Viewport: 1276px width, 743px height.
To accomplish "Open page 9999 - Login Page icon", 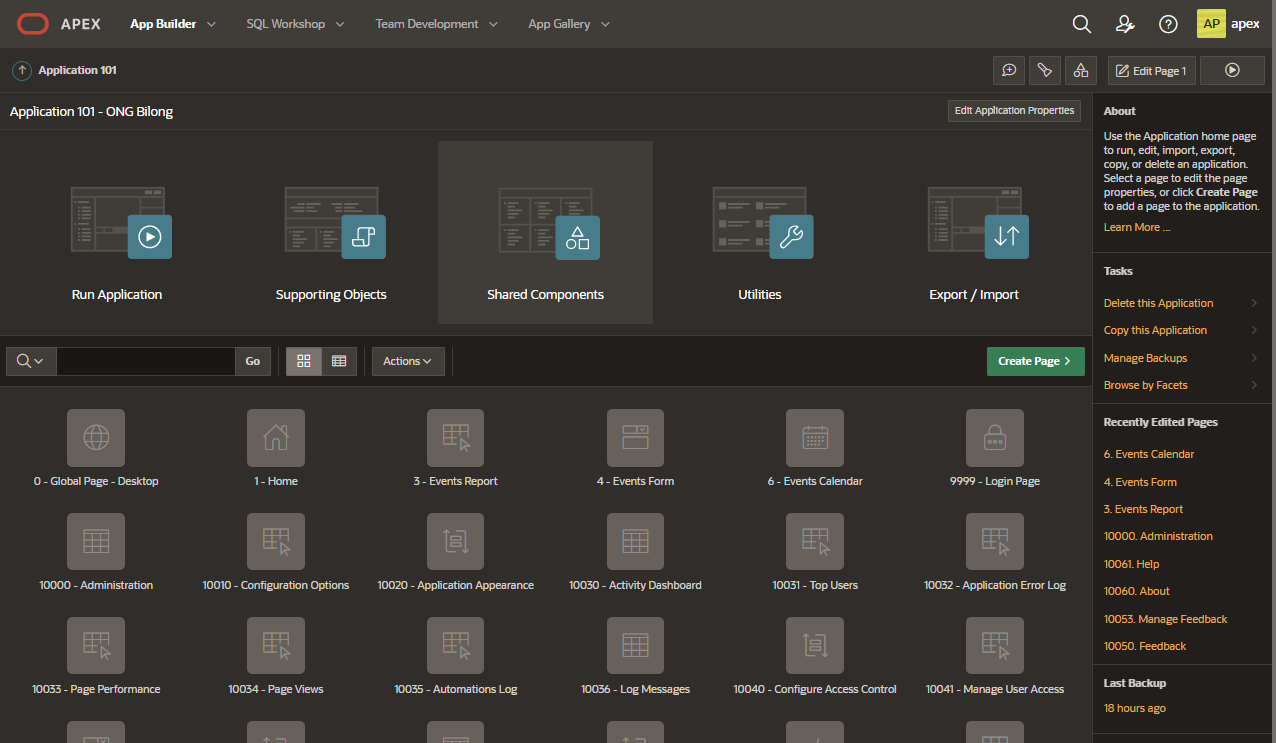I will tap(995, 438).
